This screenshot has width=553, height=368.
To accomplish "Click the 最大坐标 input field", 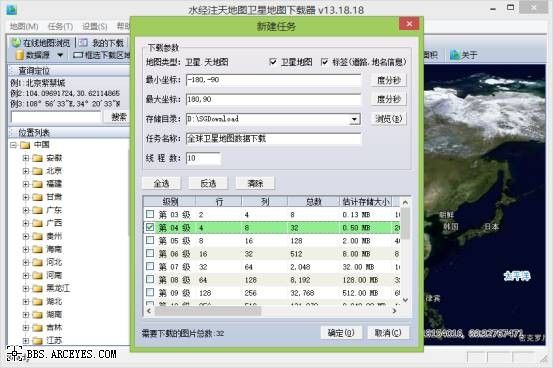I will point(274,99).
